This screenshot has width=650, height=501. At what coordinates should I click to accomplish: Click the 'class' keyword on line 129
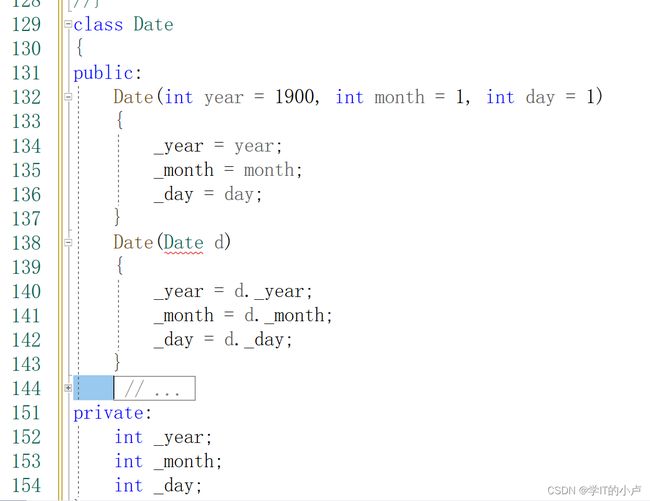tap(98, 24)
